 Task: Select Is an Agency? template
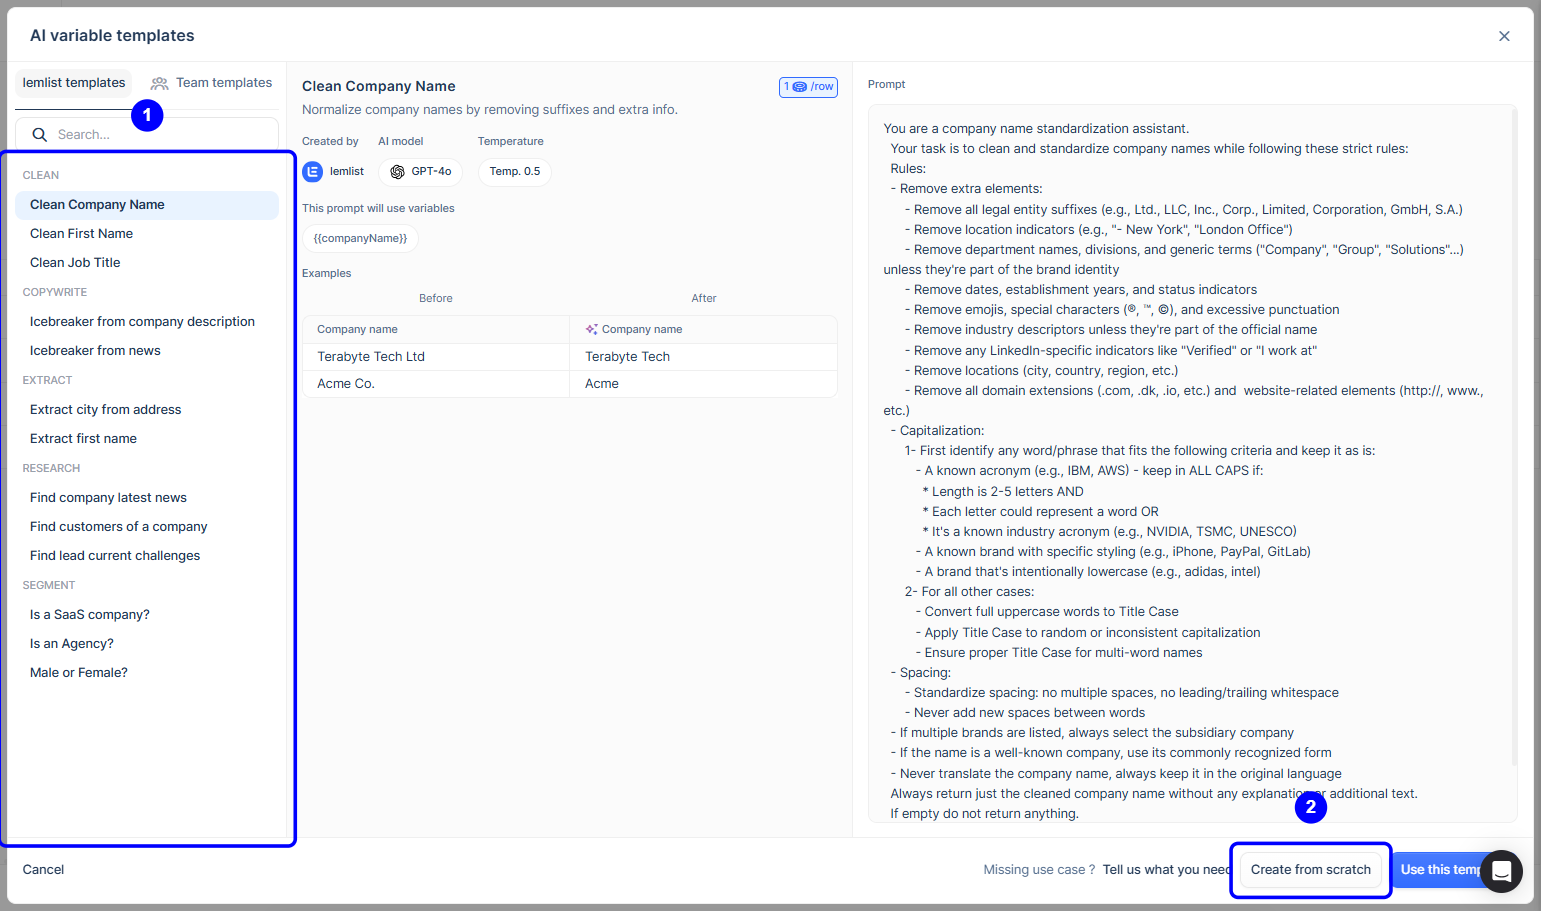(147, 644)
